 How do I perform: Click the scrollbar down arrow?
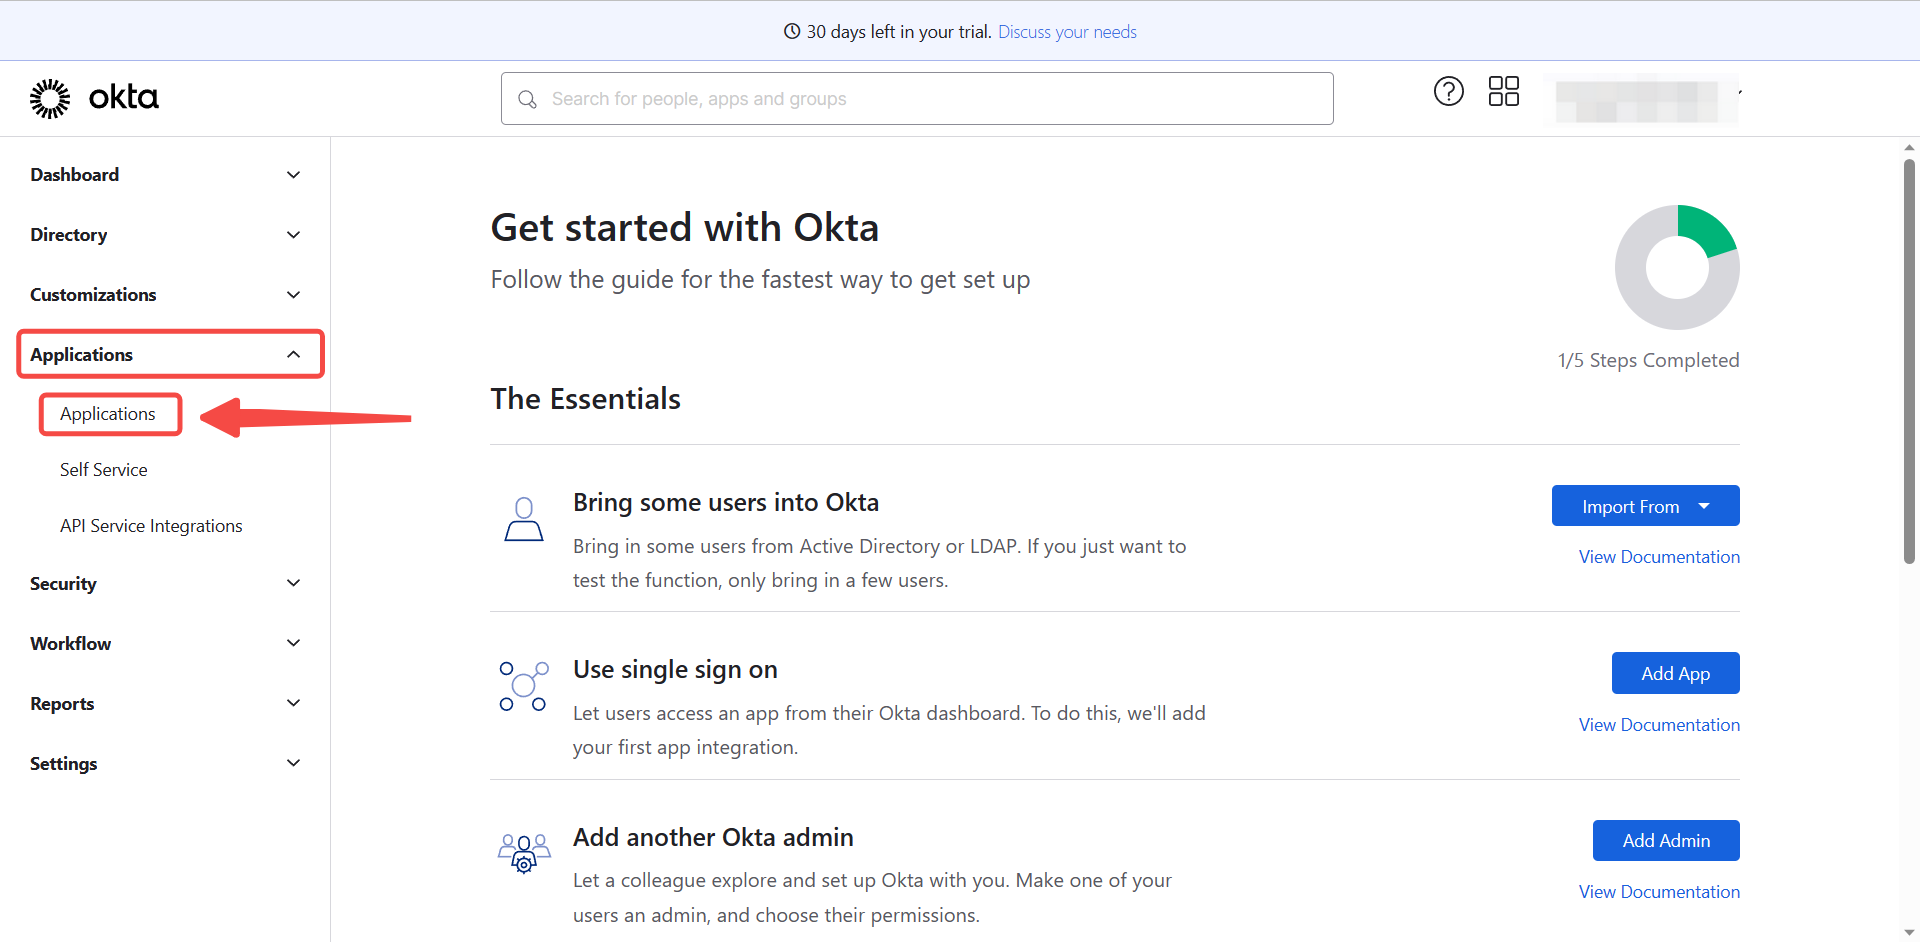1909,933
